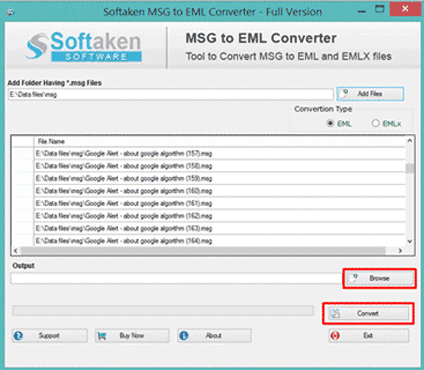Click the Output path input field
424x370 pixels.
pos(176,278)
